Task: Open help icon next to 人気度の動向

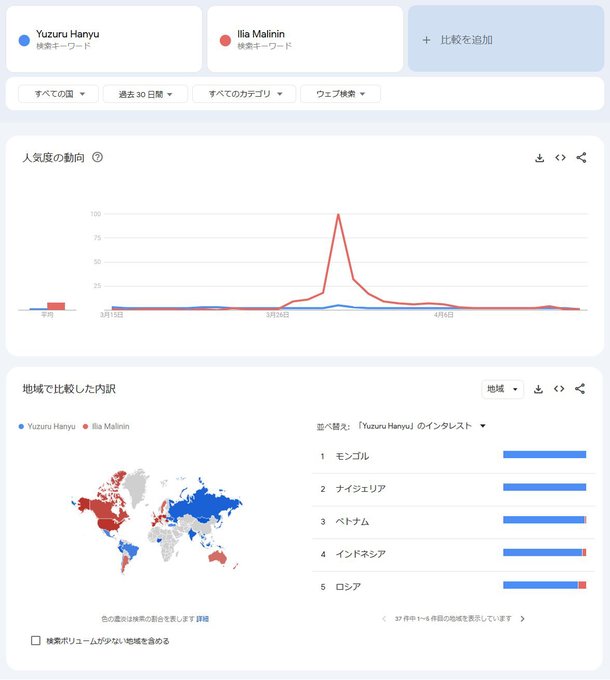Action: click(97, 158)
